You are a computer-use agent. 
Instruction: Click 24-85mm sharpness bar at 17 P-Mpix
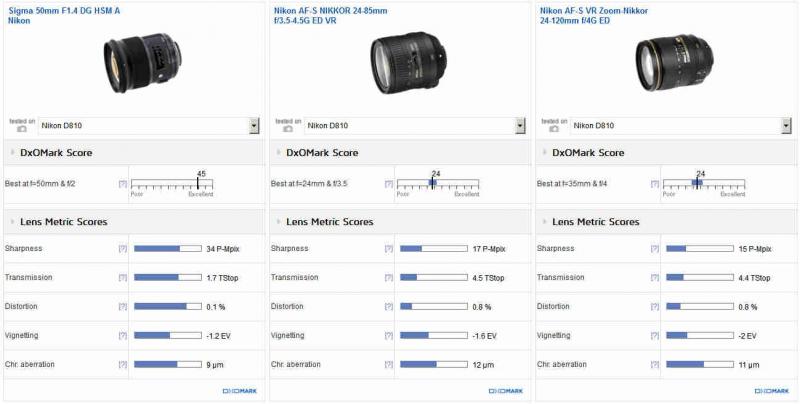coord(434,248)
